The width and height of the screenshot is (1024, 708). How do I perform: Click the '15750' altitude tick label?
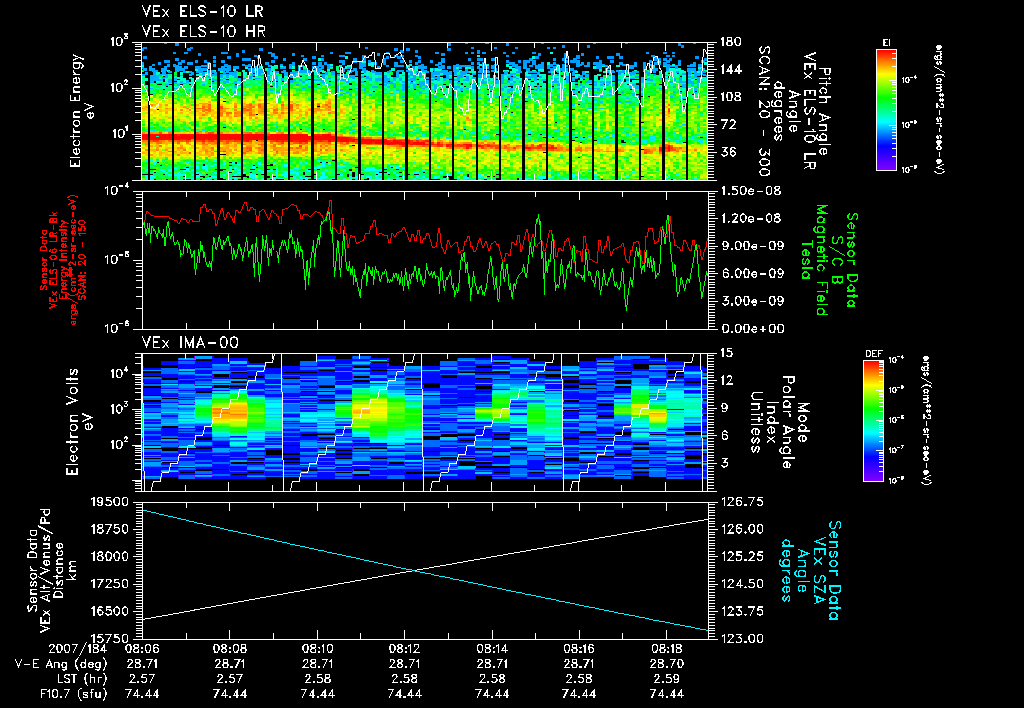(x=111, y=639)
